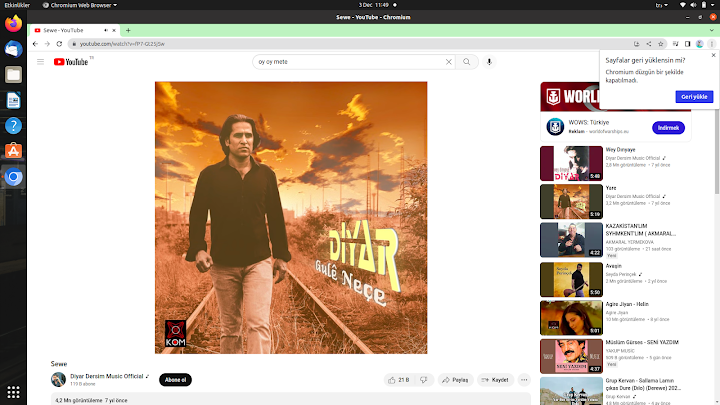Open Chromium three-dot menu
Screen dimensions: 720x405
tap(712, 44)
